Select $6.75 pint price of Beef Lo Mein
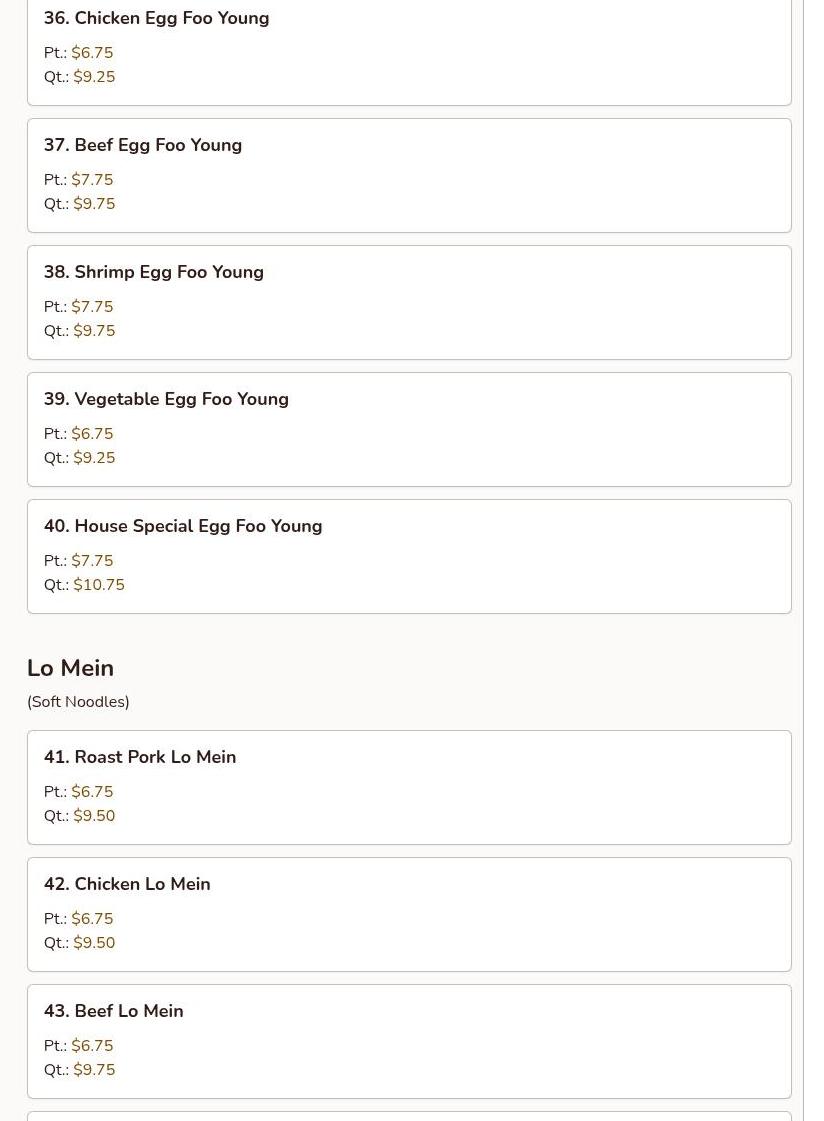 click(x=92, y=1045)
